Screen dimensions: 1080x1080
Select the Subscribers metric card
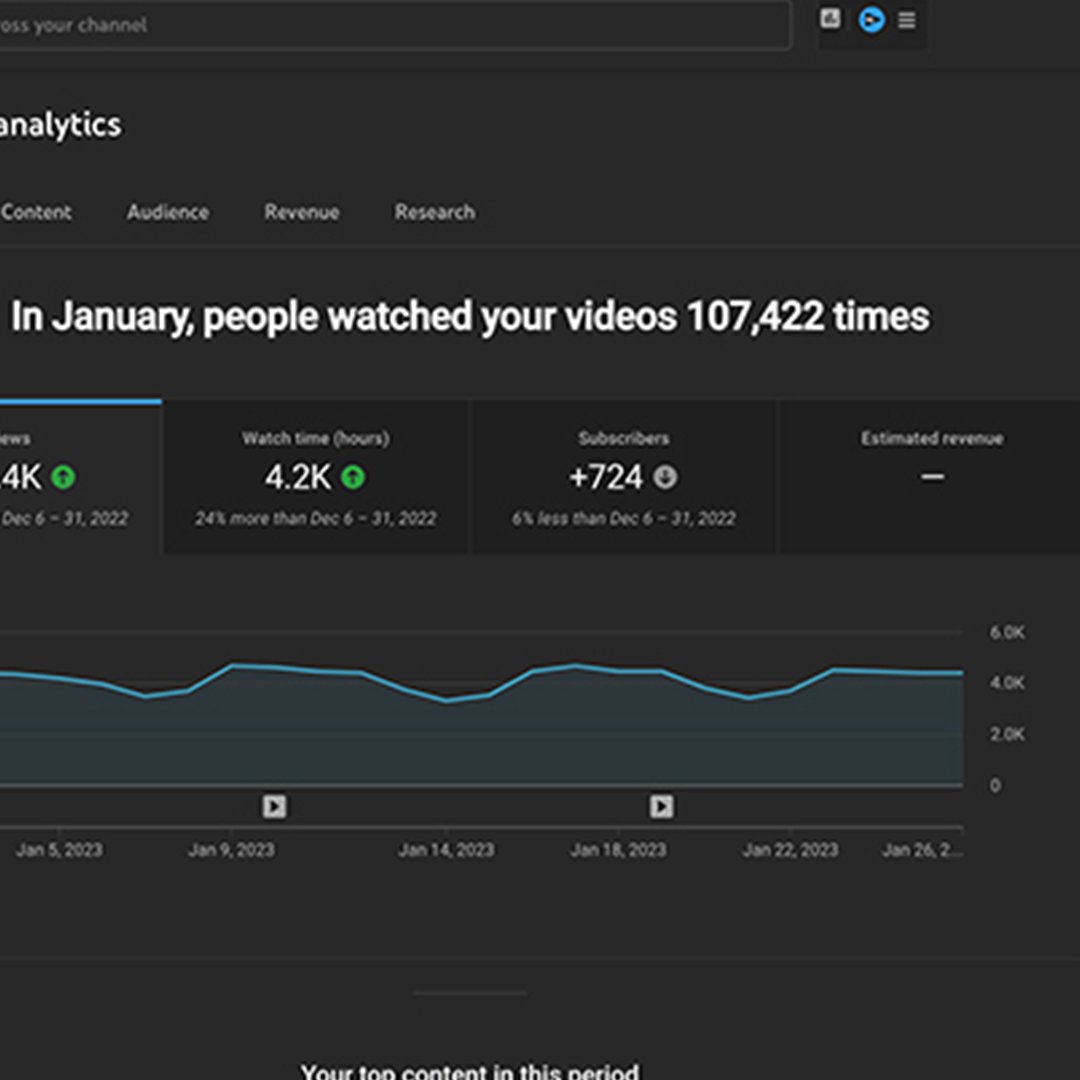click(x=624, y=477)
